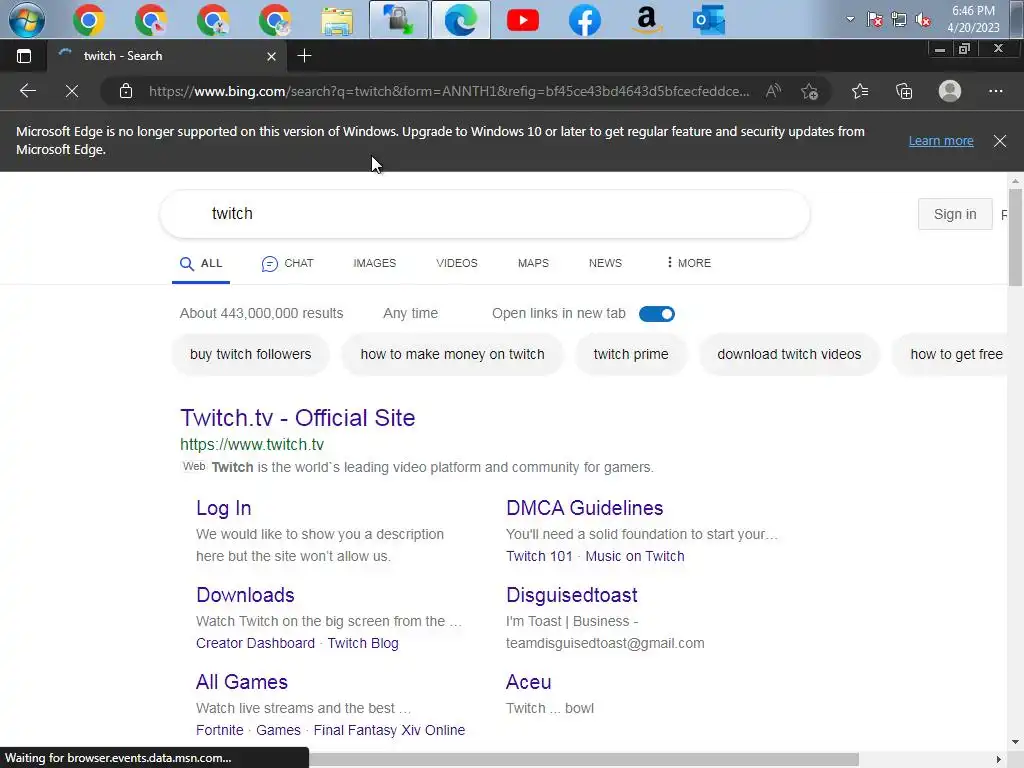Select the ALL search tab
Screen dimensions: 1024x768
point(201,263)
